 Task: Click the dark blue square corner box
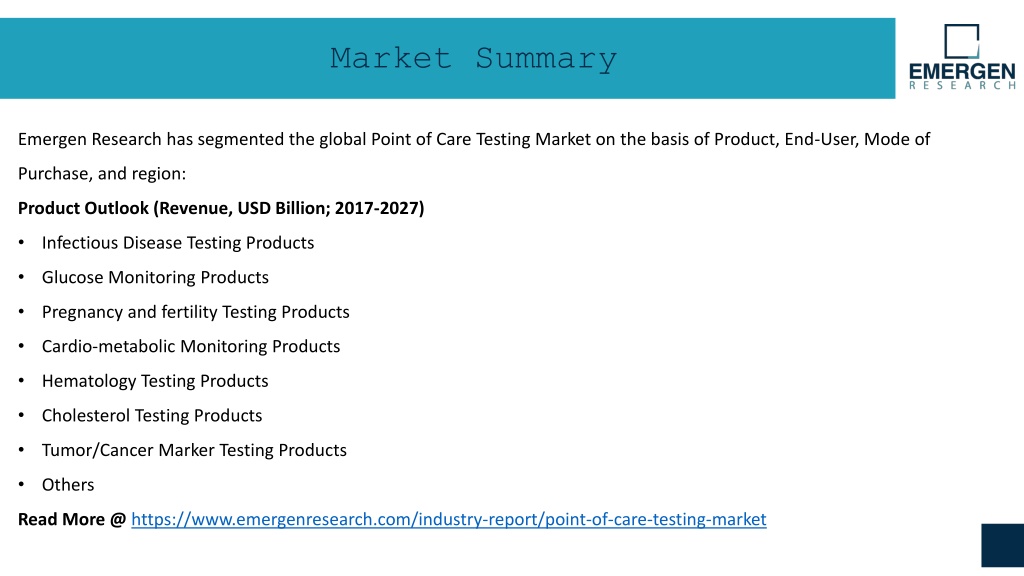click(x=1002, y=545)
